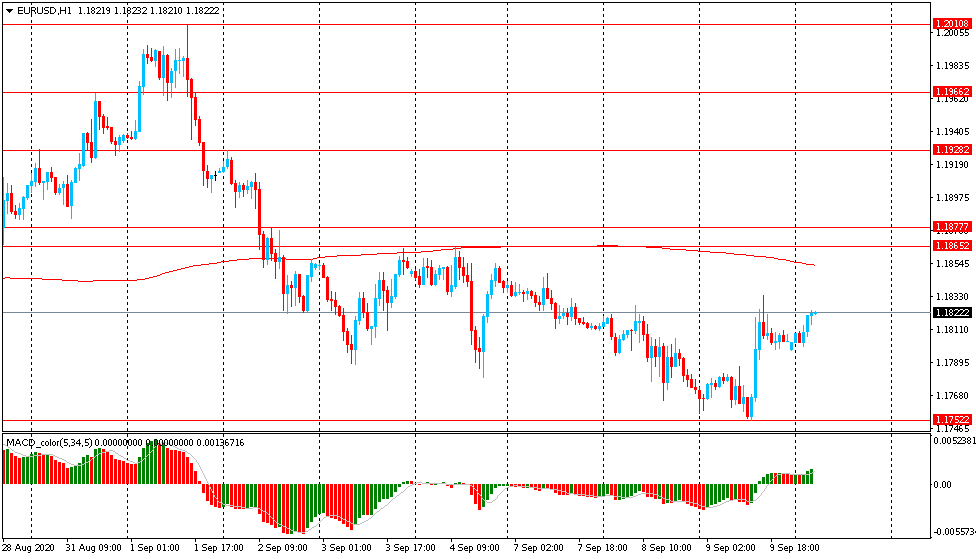Click the 0.00 MACD scale value
976x559 pixels.
tap(942, 484)
